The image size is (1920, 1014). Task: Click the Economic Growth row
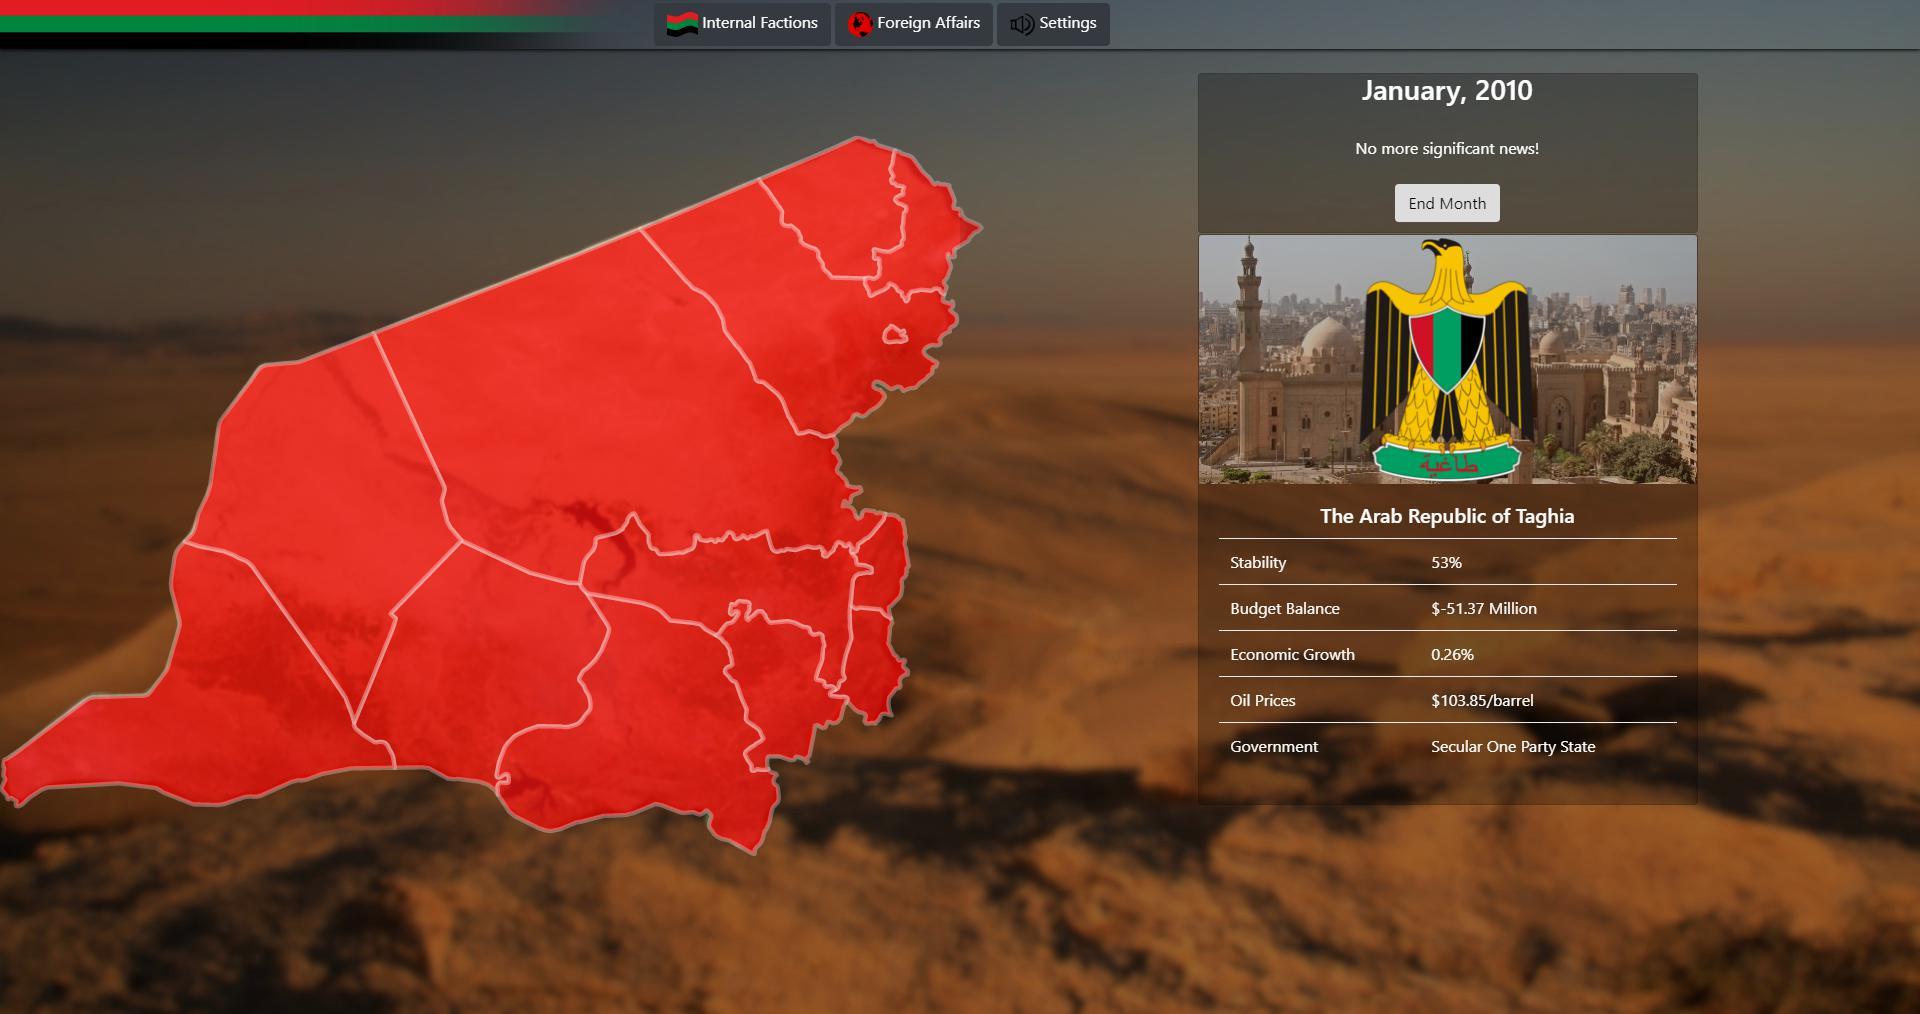click(x=1446, y=654)
